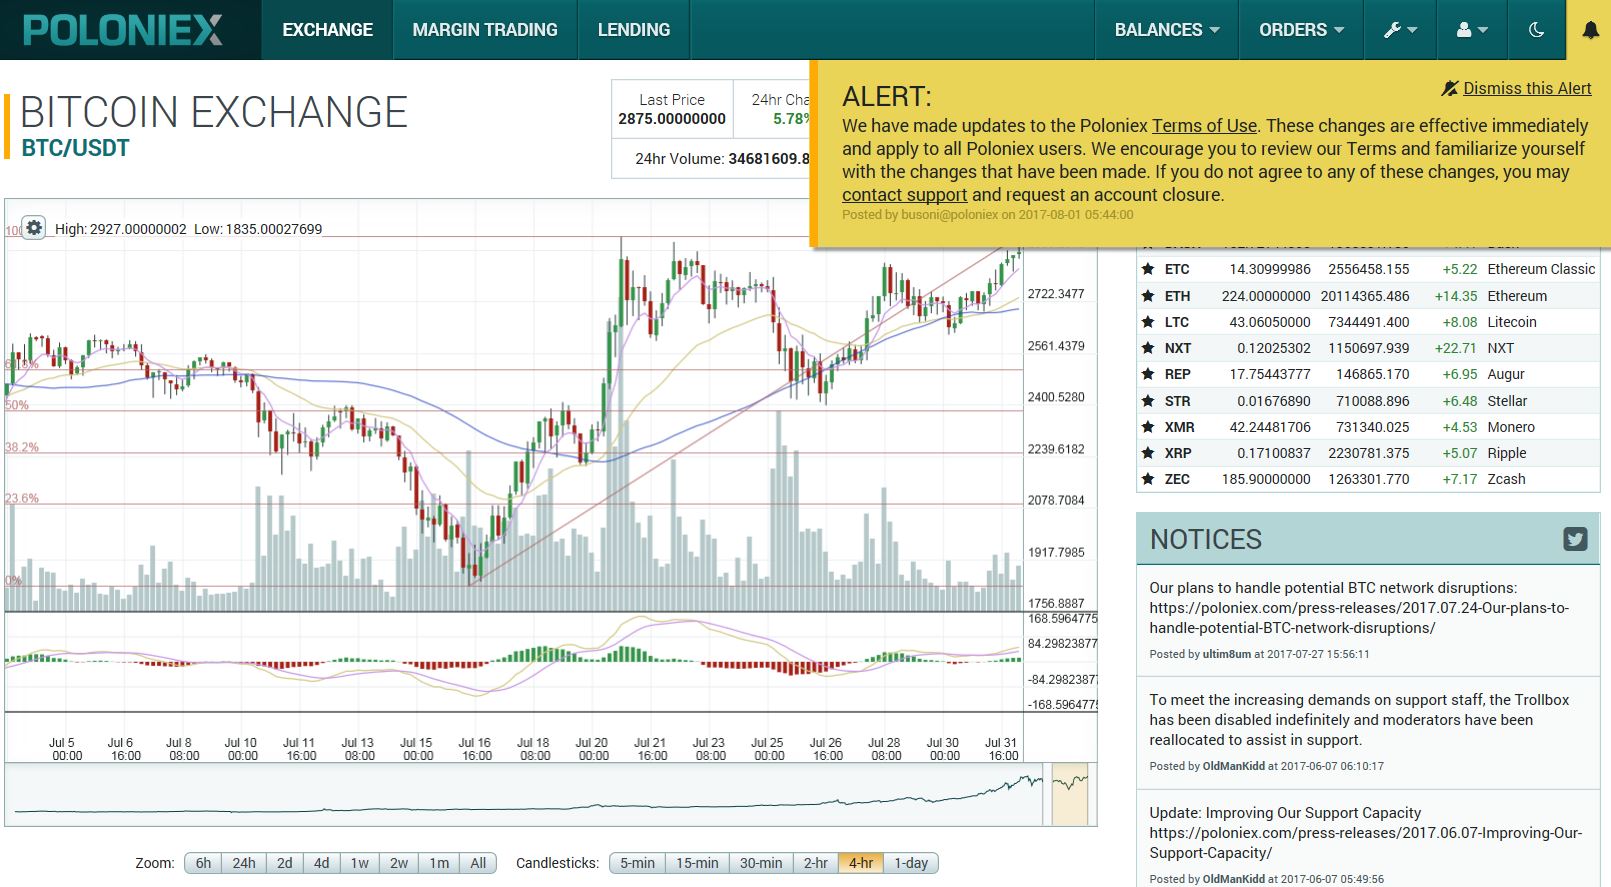Open the Lending tab
The image size is (1611, 887).
[634, 30]
